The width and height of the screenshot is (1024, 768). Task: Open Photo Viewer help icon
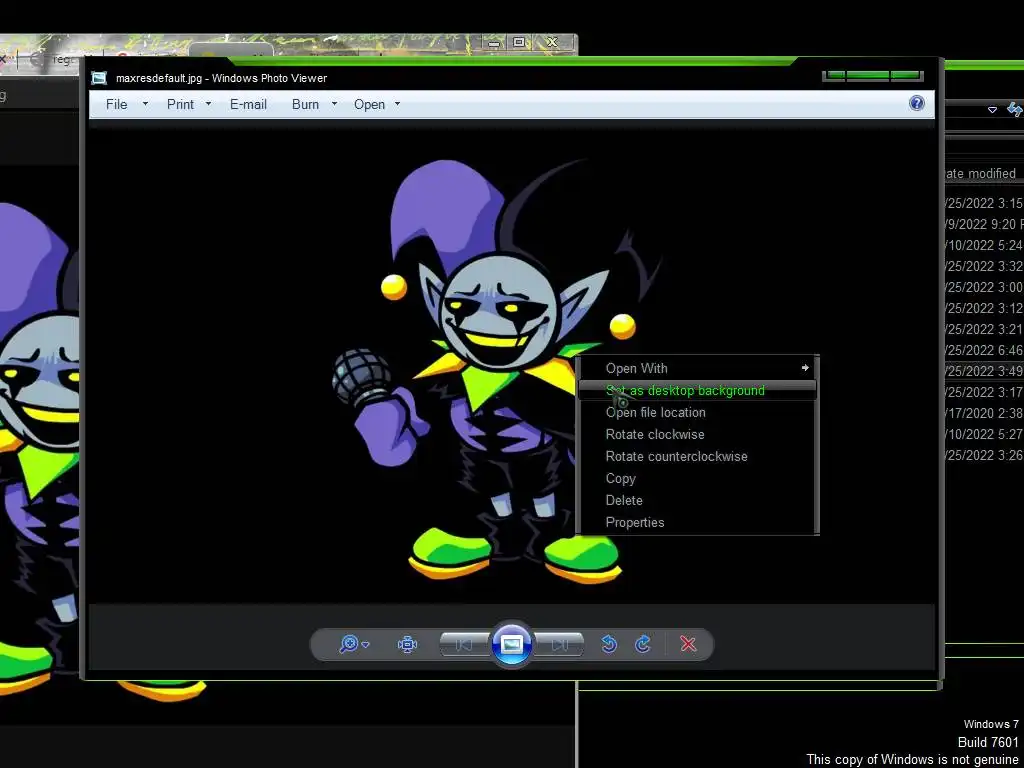click(916, 103)
